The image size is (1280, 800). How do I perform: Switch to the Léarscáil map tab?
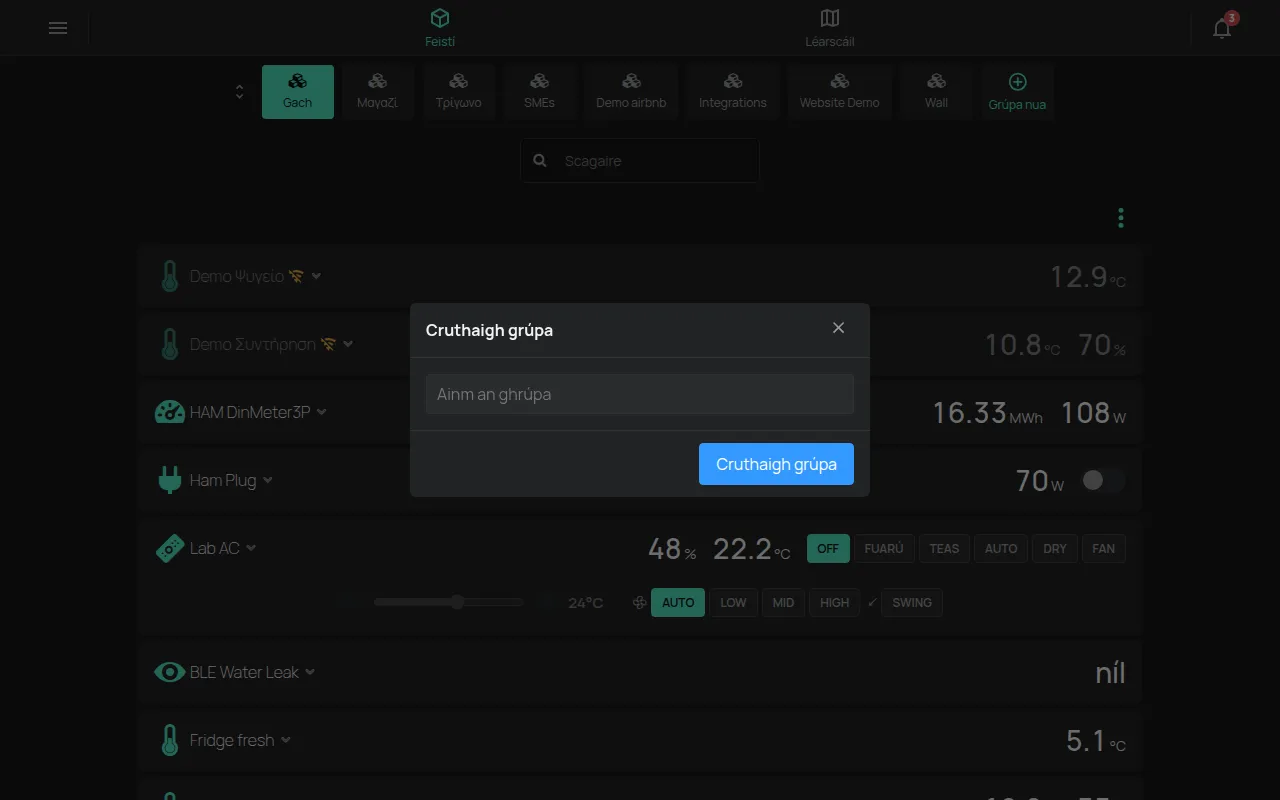(830, 28)
